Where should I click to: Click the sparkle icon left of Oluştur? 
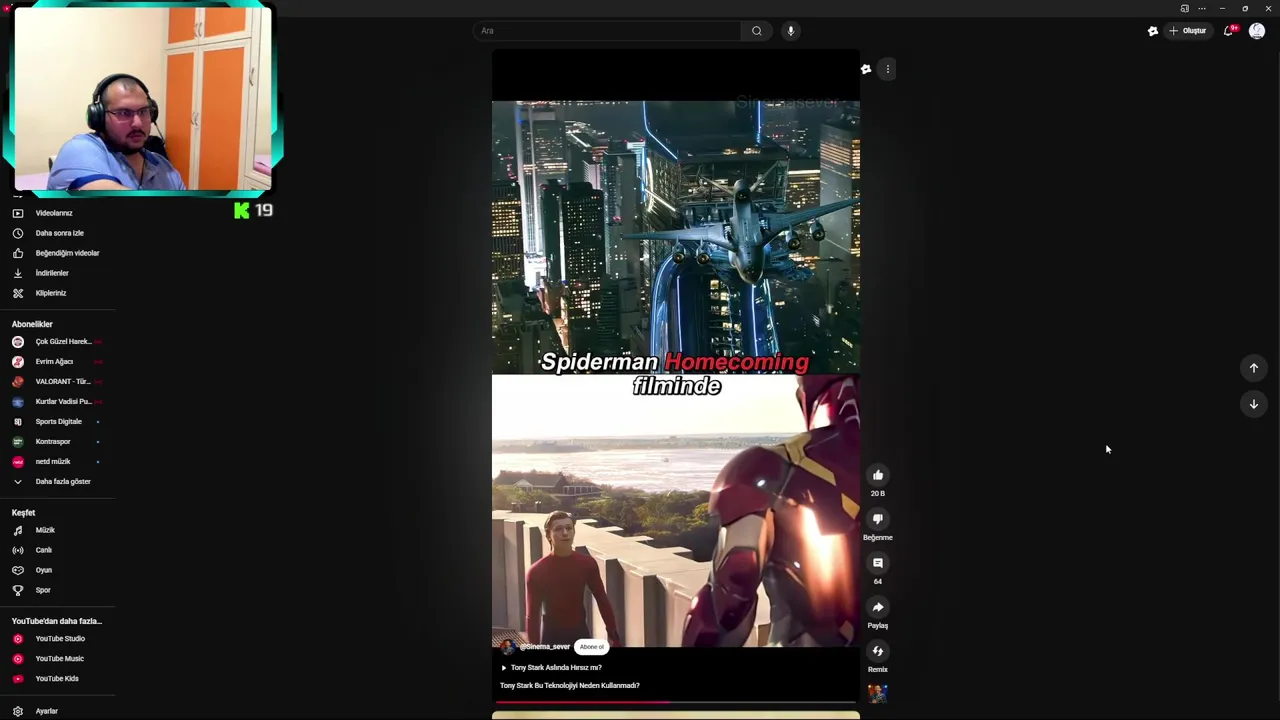[x=1153, y=31]
